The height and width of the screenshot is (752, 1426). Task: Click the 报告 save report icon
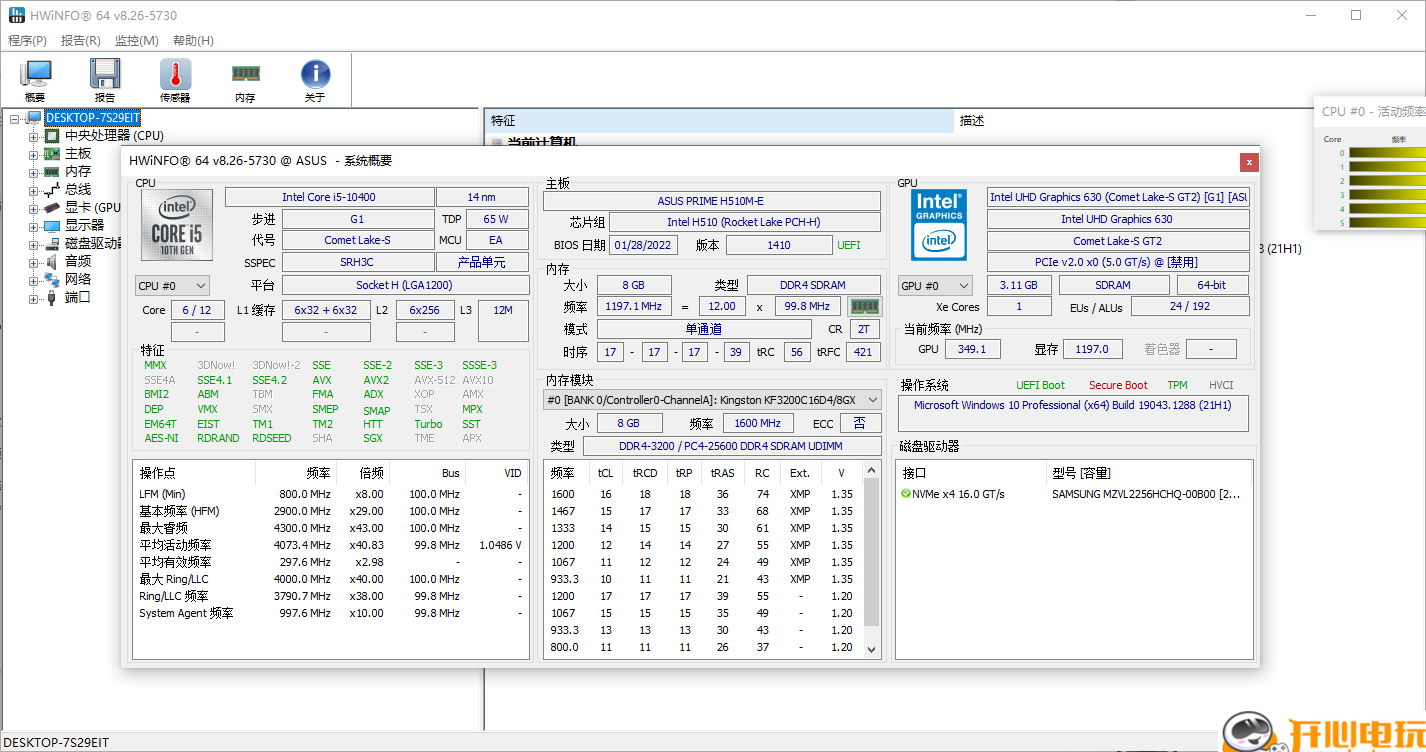point(105,80)
